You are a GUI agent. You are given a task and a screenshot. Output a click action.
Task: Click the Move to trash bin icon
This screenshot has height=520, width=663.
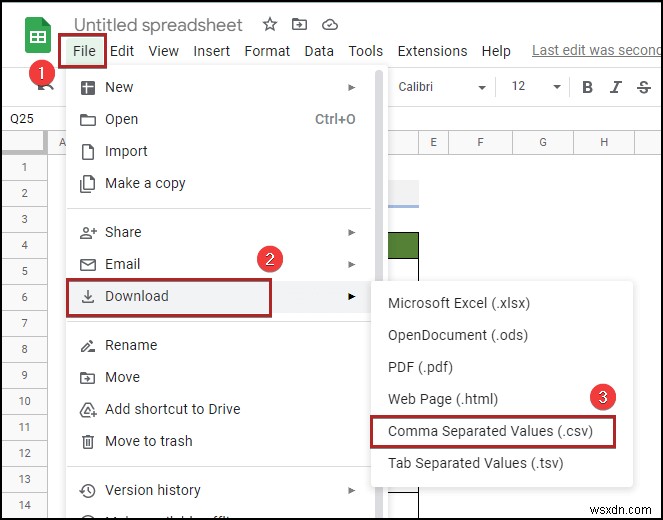(88, 442)
